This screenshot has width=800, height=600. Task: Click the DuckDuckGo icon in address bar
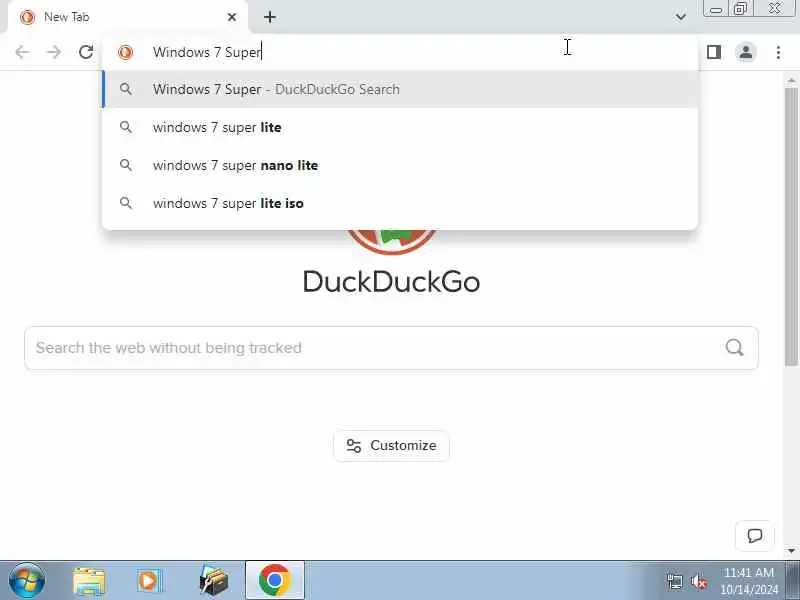tap(126, 52)
